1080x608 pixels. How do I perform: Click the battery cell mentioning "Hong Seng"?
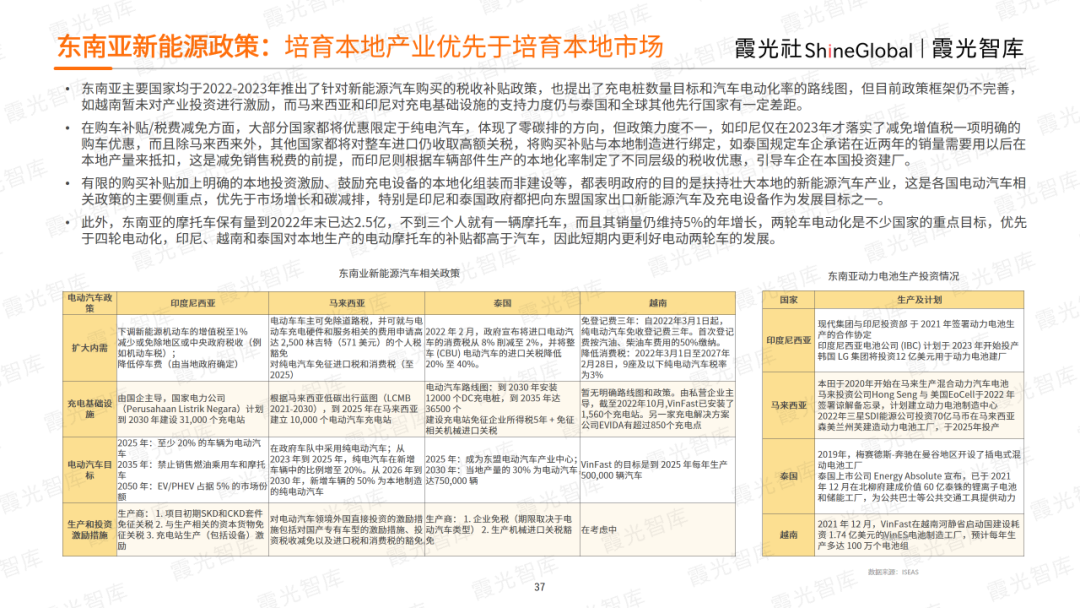[x=919, y=406]
